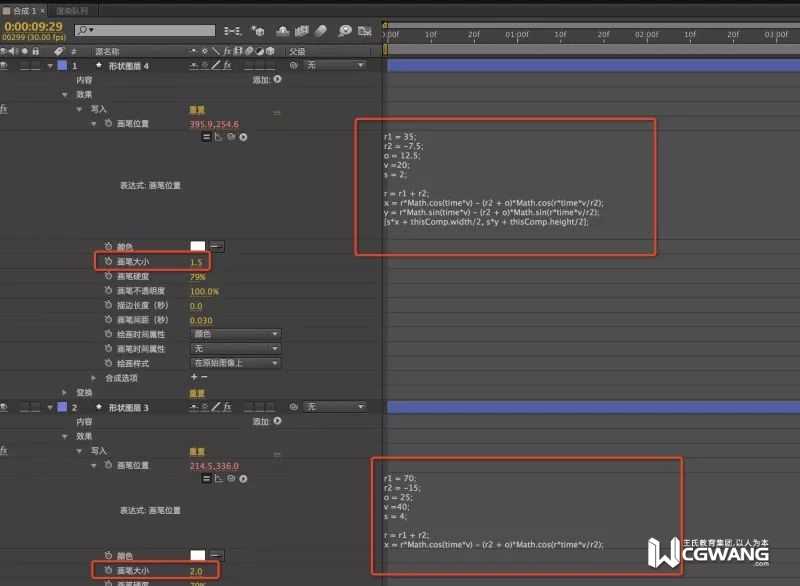Enable the motion blur toolbar icon
Image resolution: width=800 pixels, height=586 pixels.
pyautogui.click(x=321, y=31)
